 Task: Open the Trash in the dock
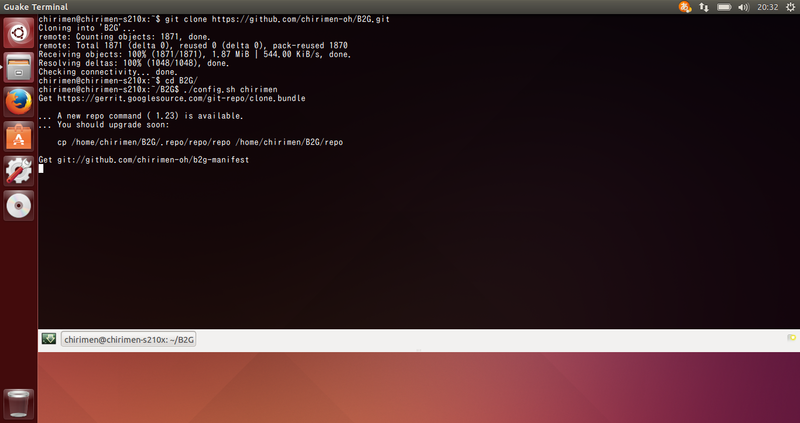coord(19,404)
